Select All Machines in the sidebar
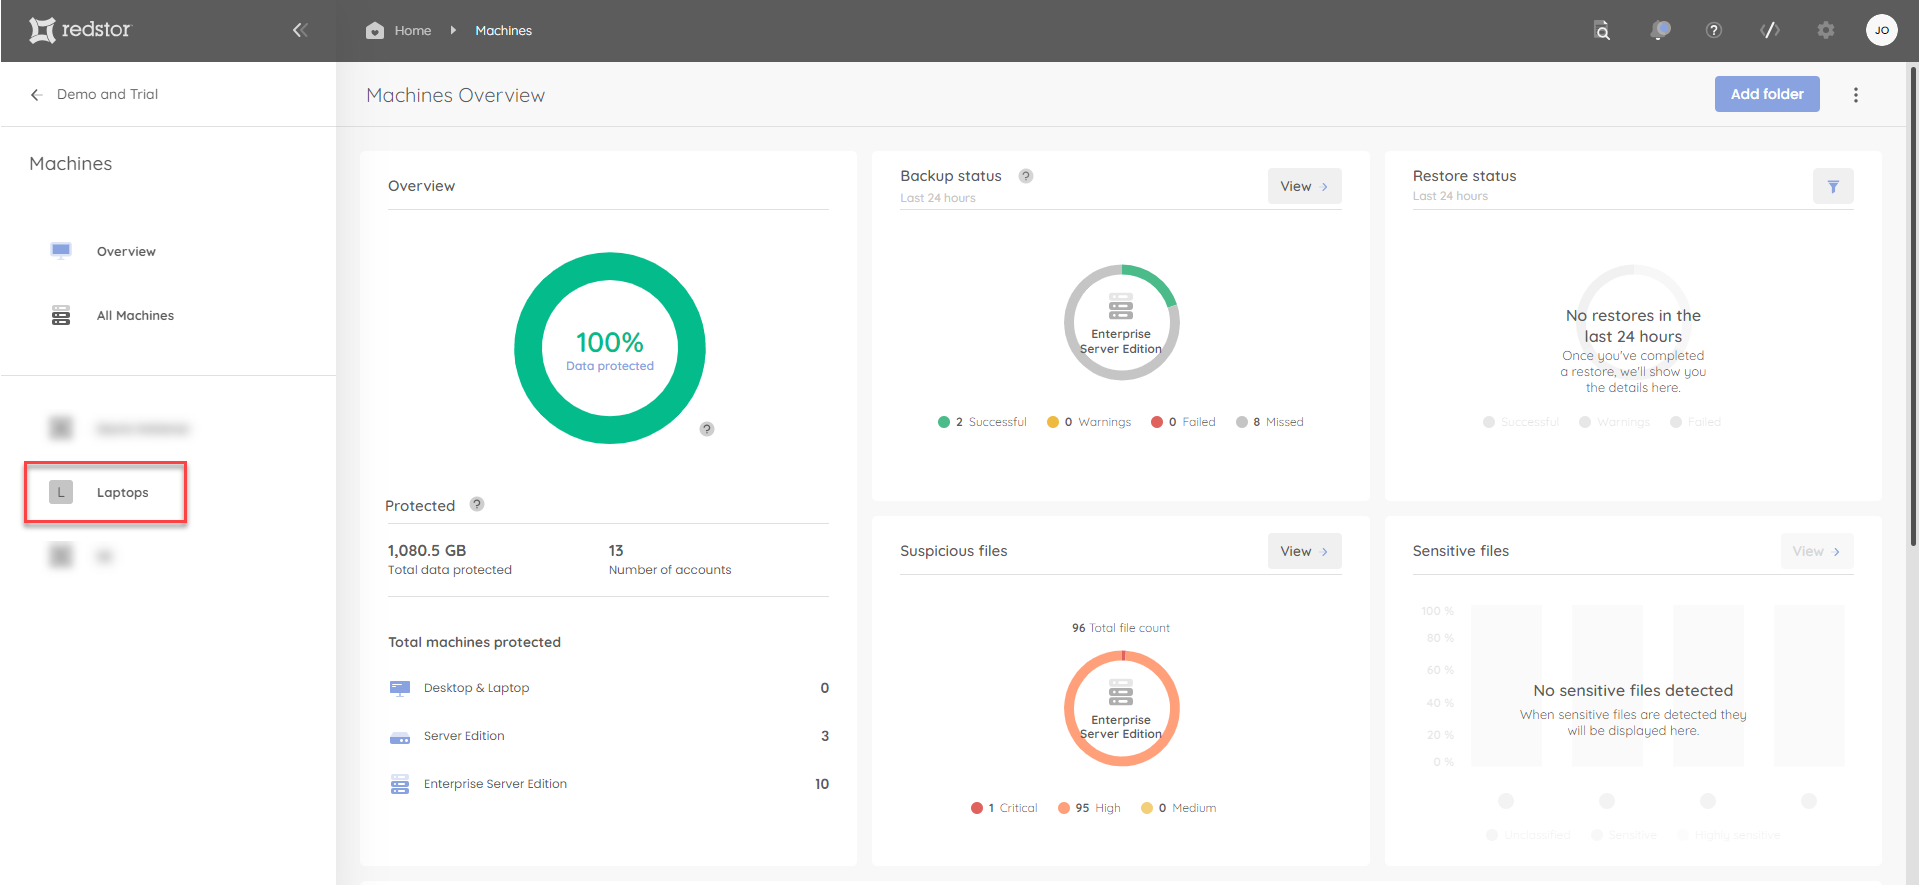Screen dimensions: 1919x885 tap(135, 316)
